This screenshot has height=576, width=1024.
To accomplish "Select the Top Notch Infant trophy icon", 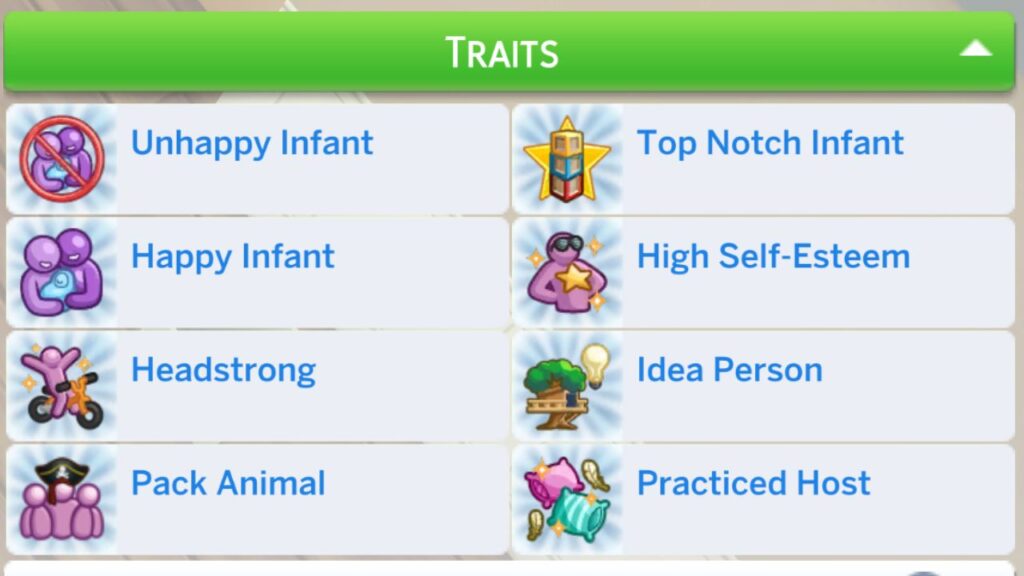I will [x=568, y=157].
